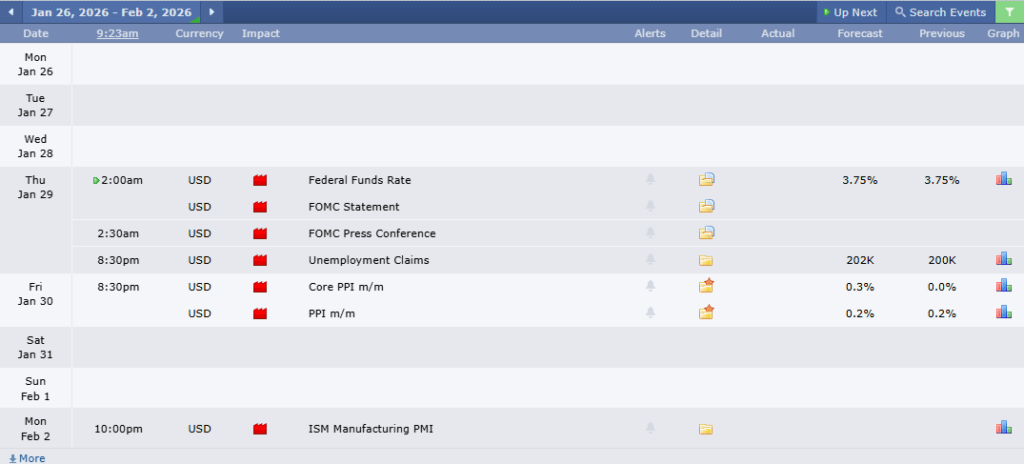Enable alert bell for ISM Manufacturing PMI
Screen dimensions: 1024x464
coord(650,429)
